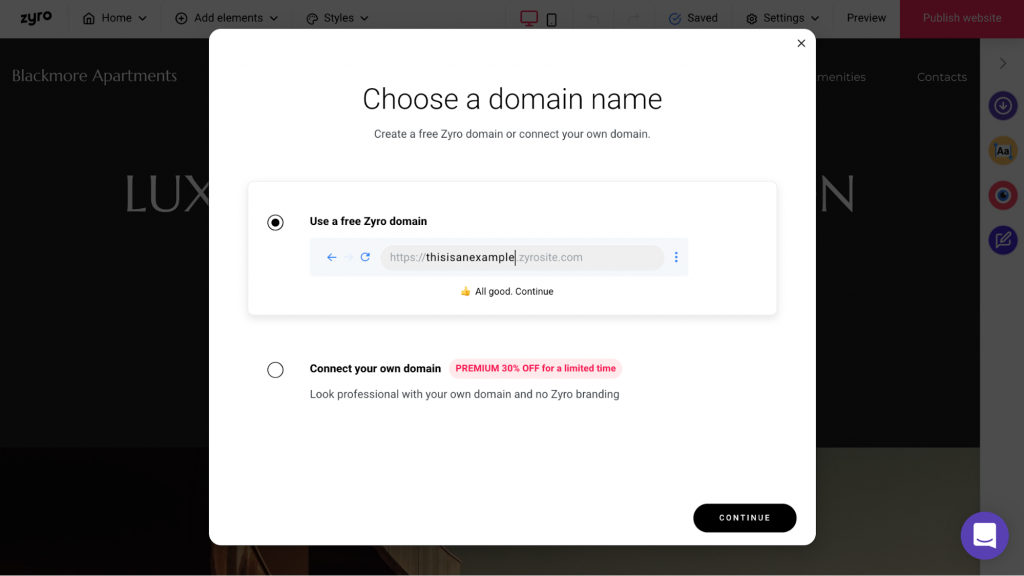This screenshot has width=1024, height=576.
Task: Expand the Styles dropdown
Action: [x=337, y=18]
